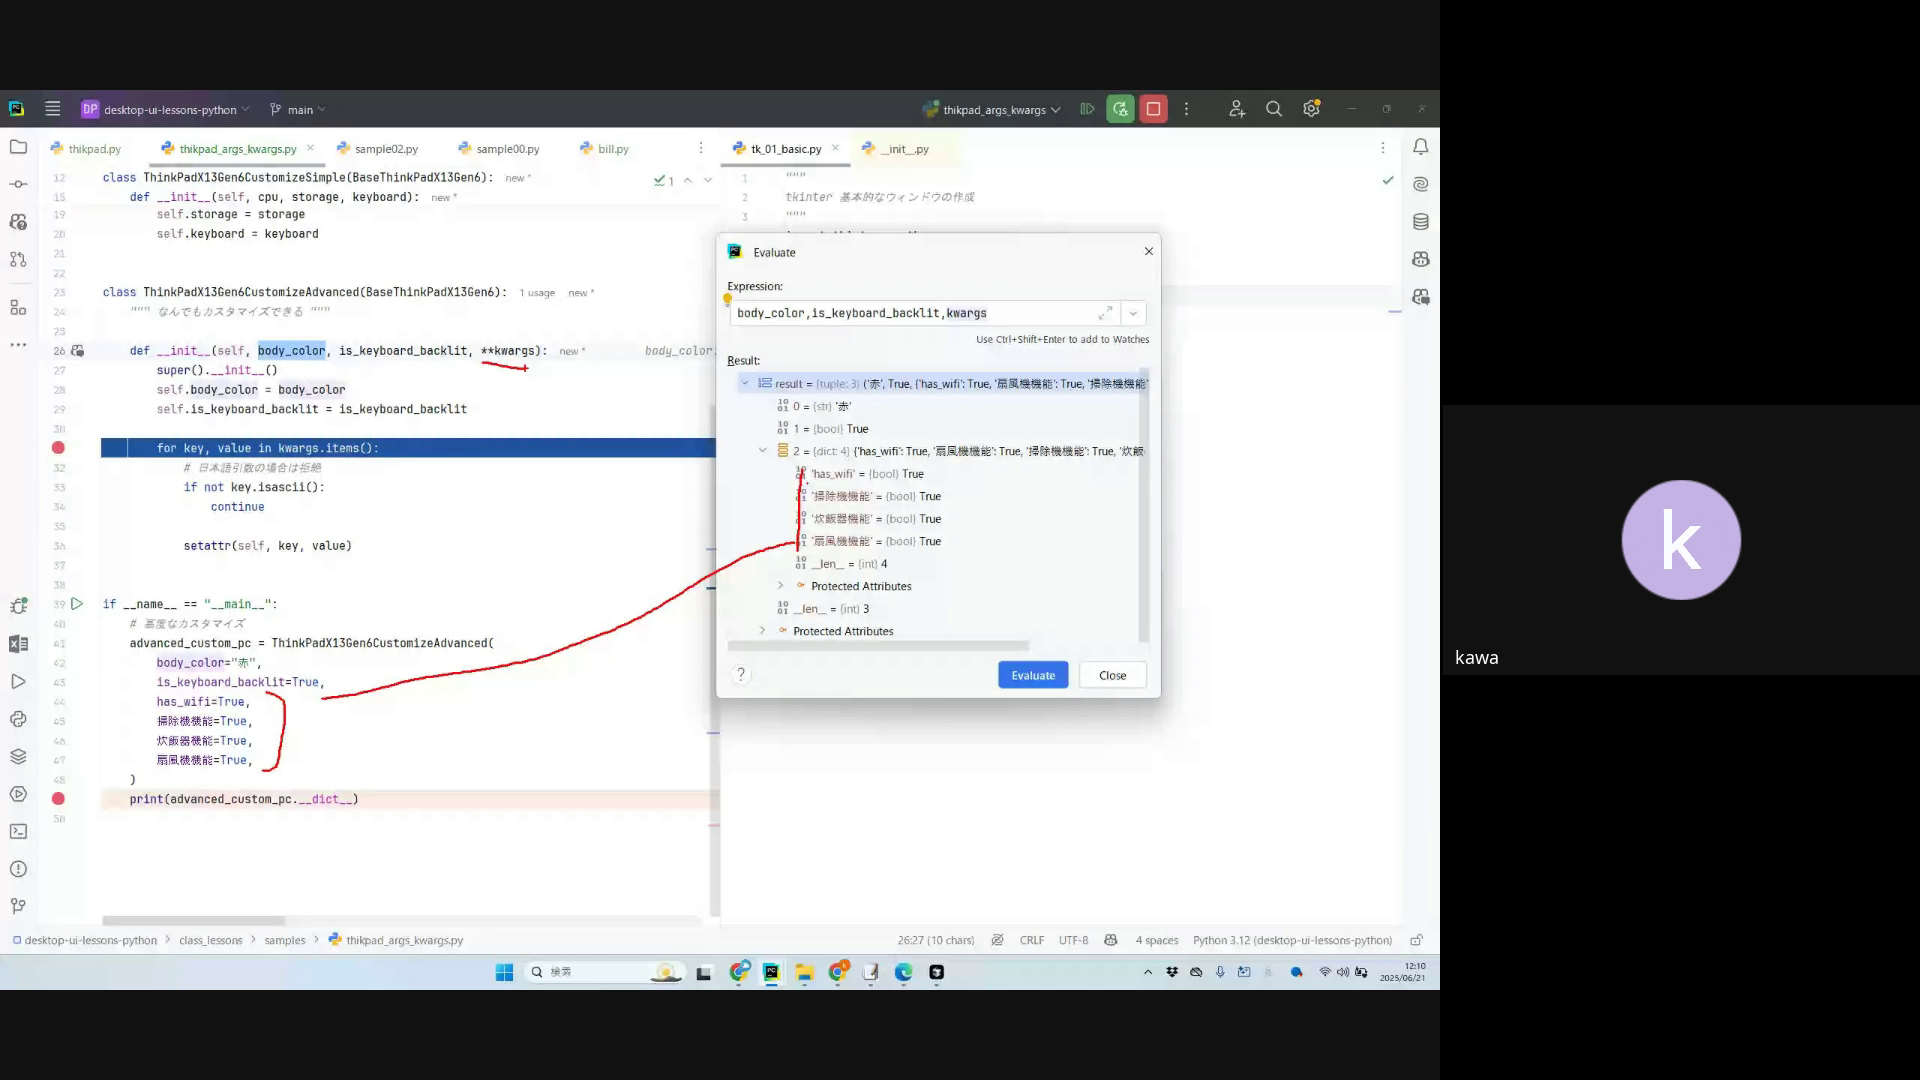Switch to the bill.py editor tab
Viewport: 1920px width, 1080px height.
(612, 149)
